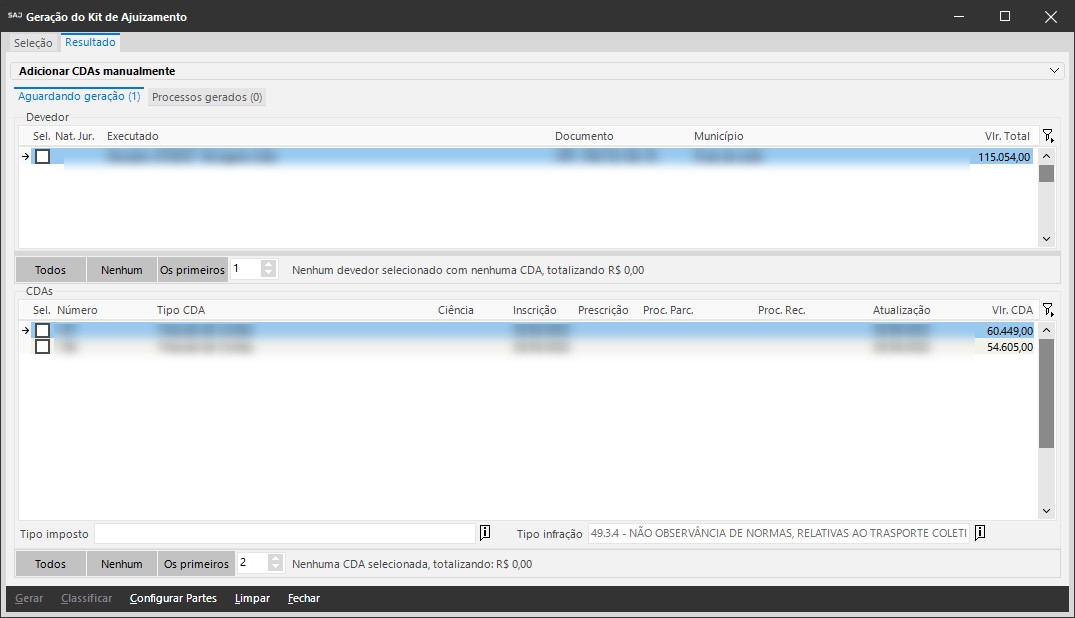
Task: Select the CDA checkbox valued 60.449,00
Action: [42, 330]
